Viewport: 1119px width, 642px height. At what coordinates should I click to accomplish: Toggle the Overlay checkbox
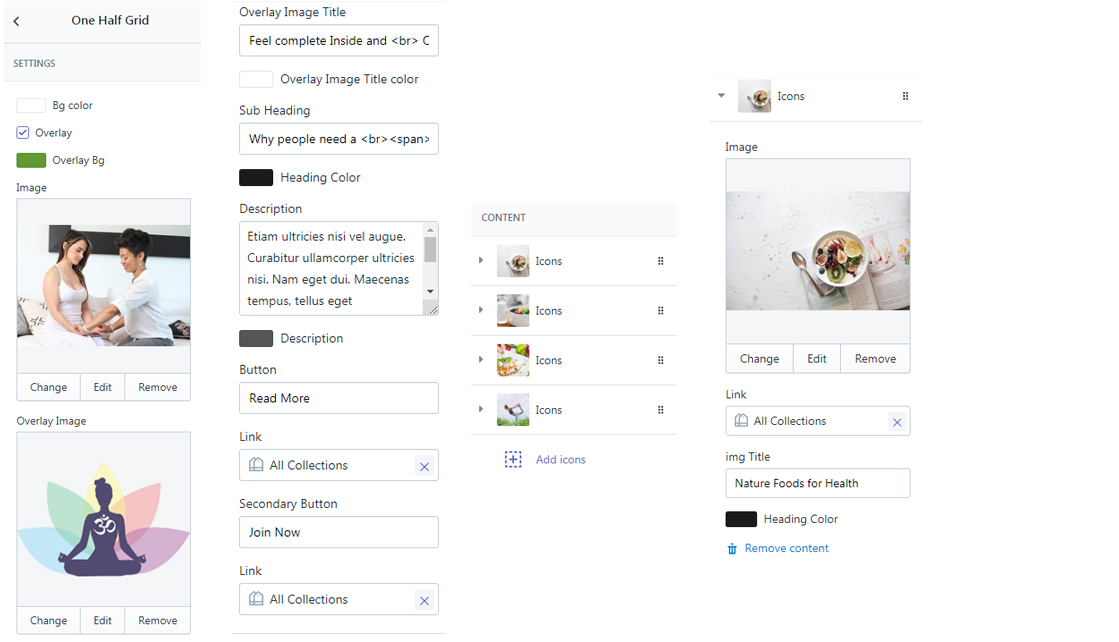point(23,133)
